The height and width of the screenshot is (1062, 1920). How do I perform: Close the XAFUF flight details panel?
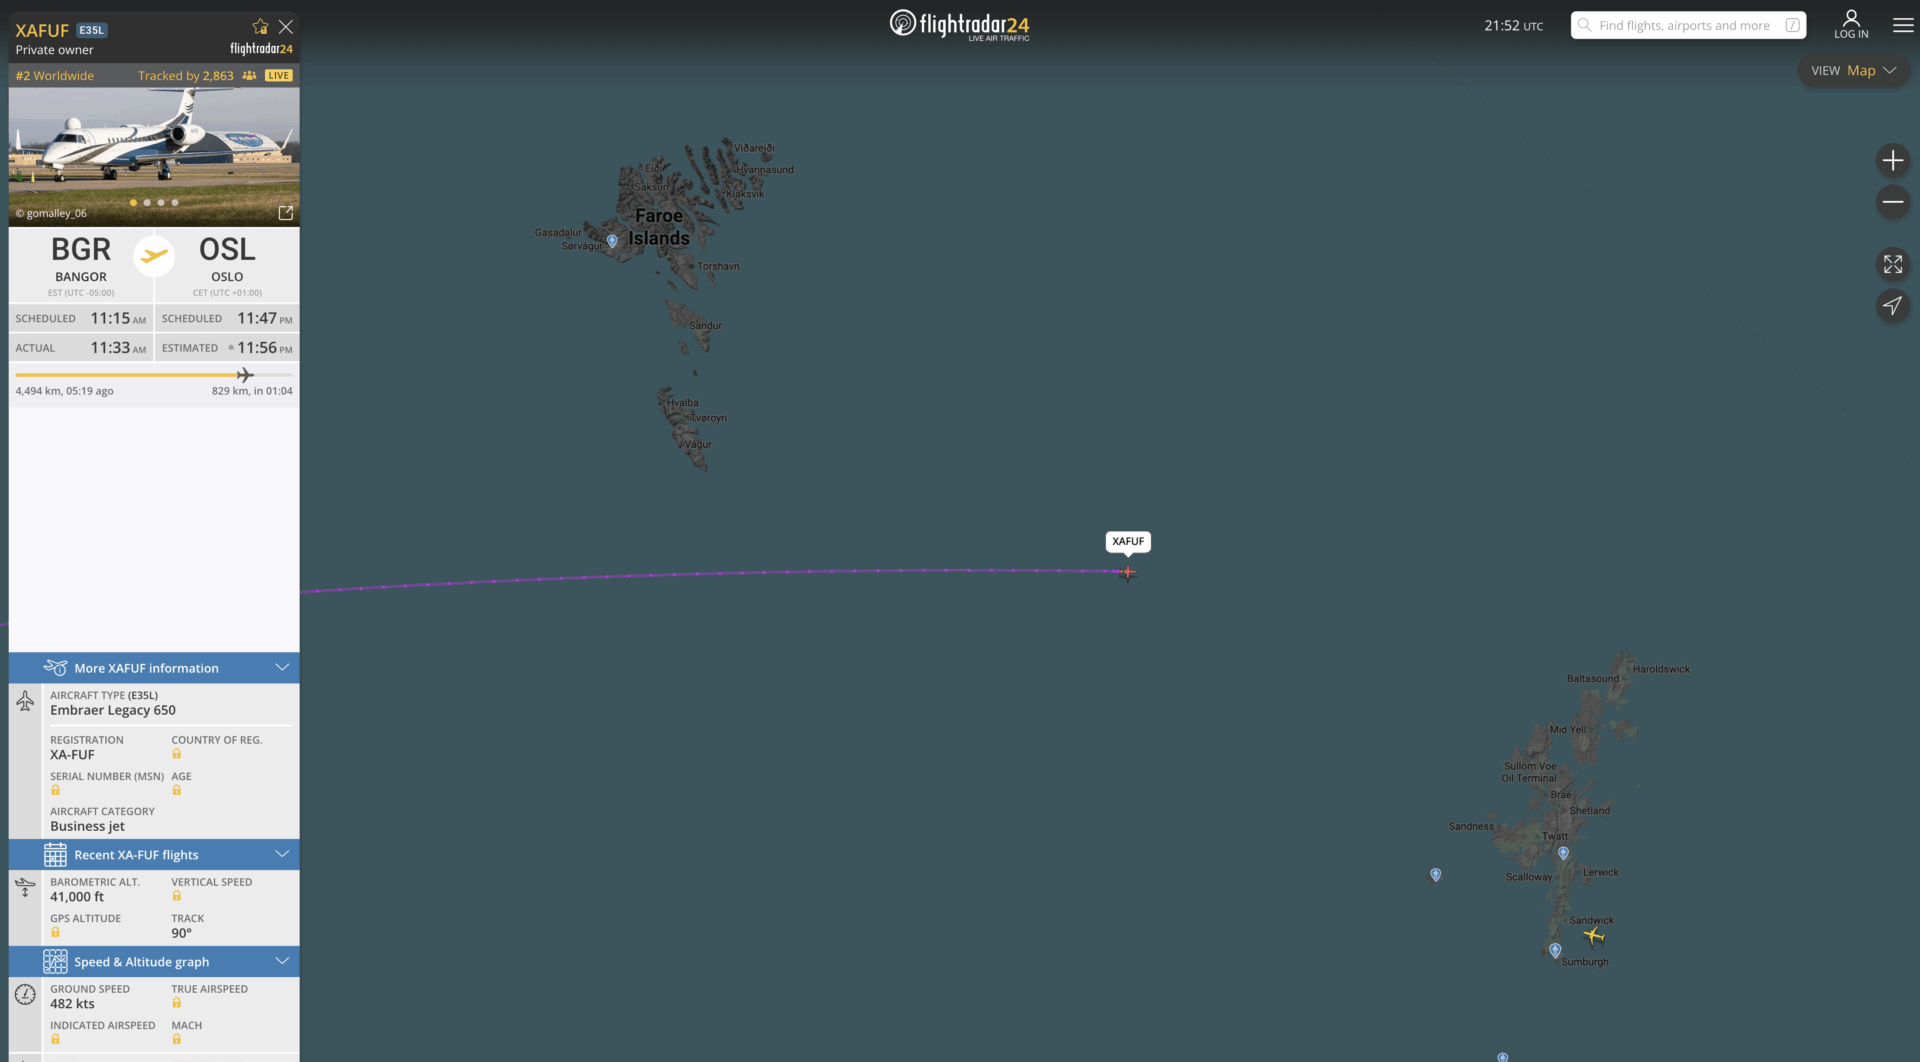tap(286, 27)
